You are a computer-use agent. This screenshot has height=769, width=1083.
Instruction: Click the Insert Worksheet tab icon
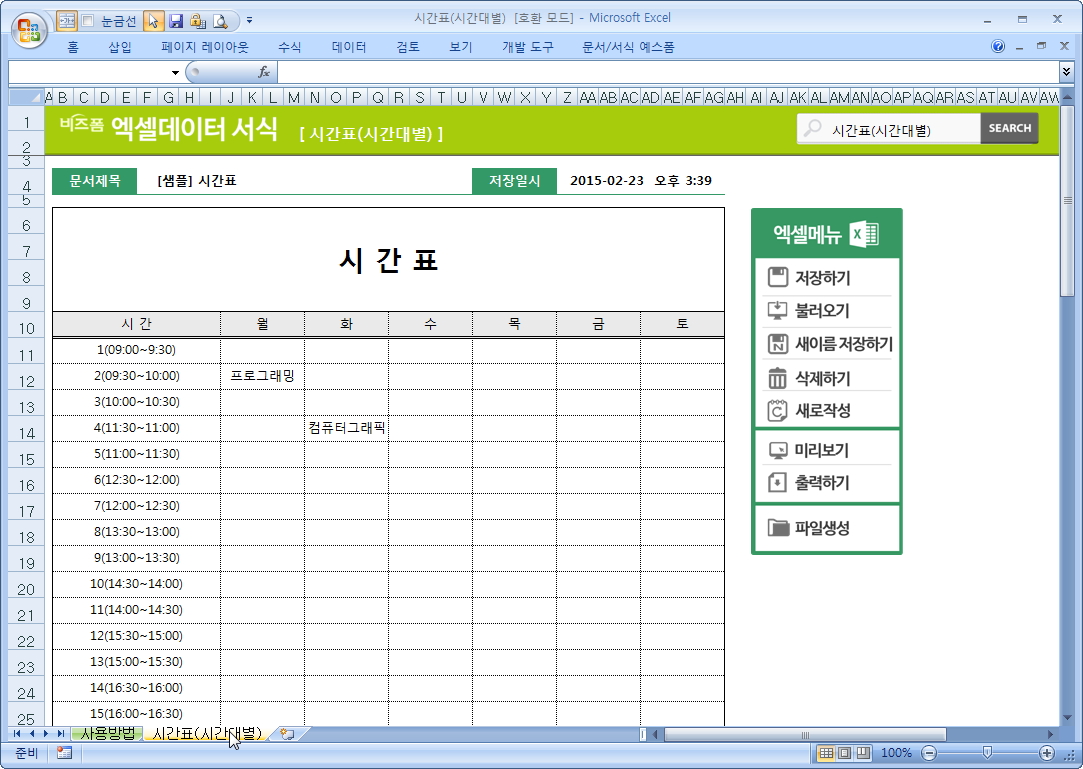(x=287, y=734)
